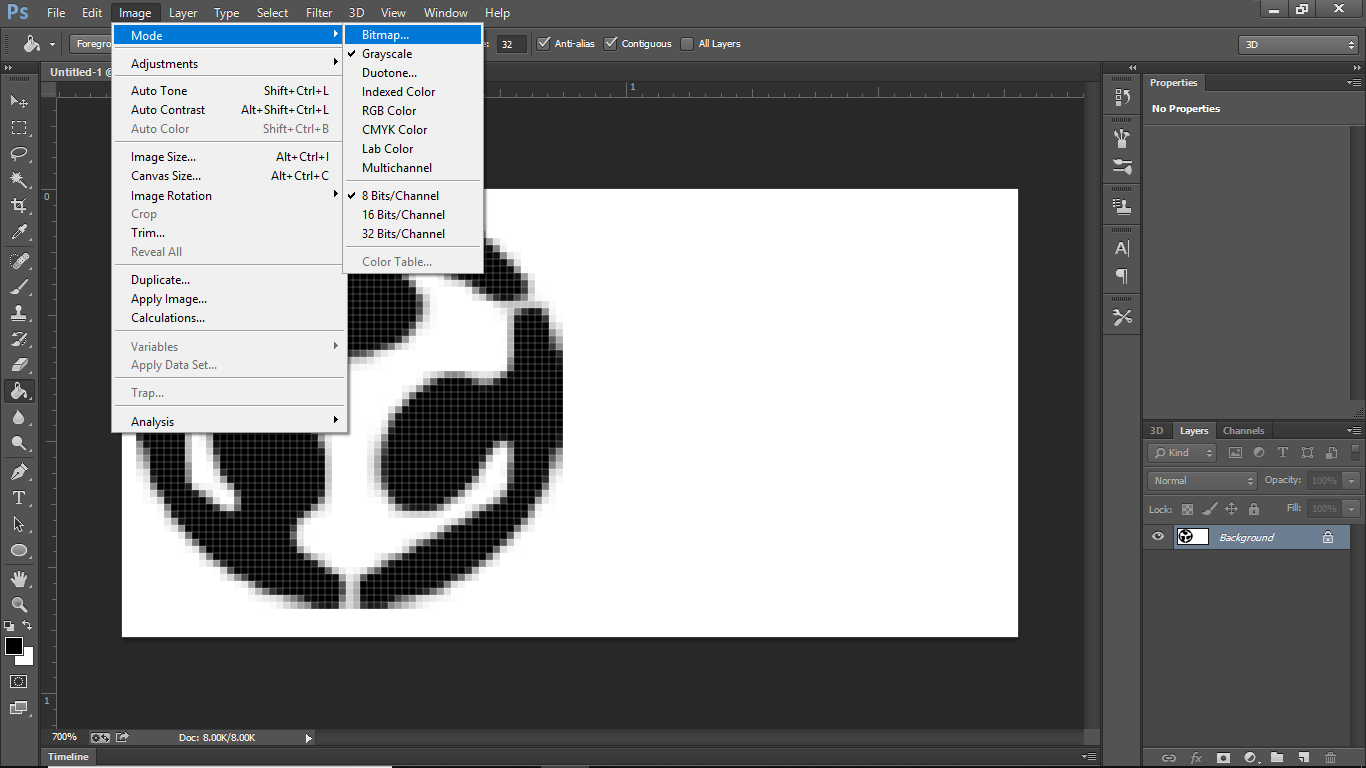Viewport: 1366px width, 768px height.
Task: Select the Hand tool
Action: [19, 579]
